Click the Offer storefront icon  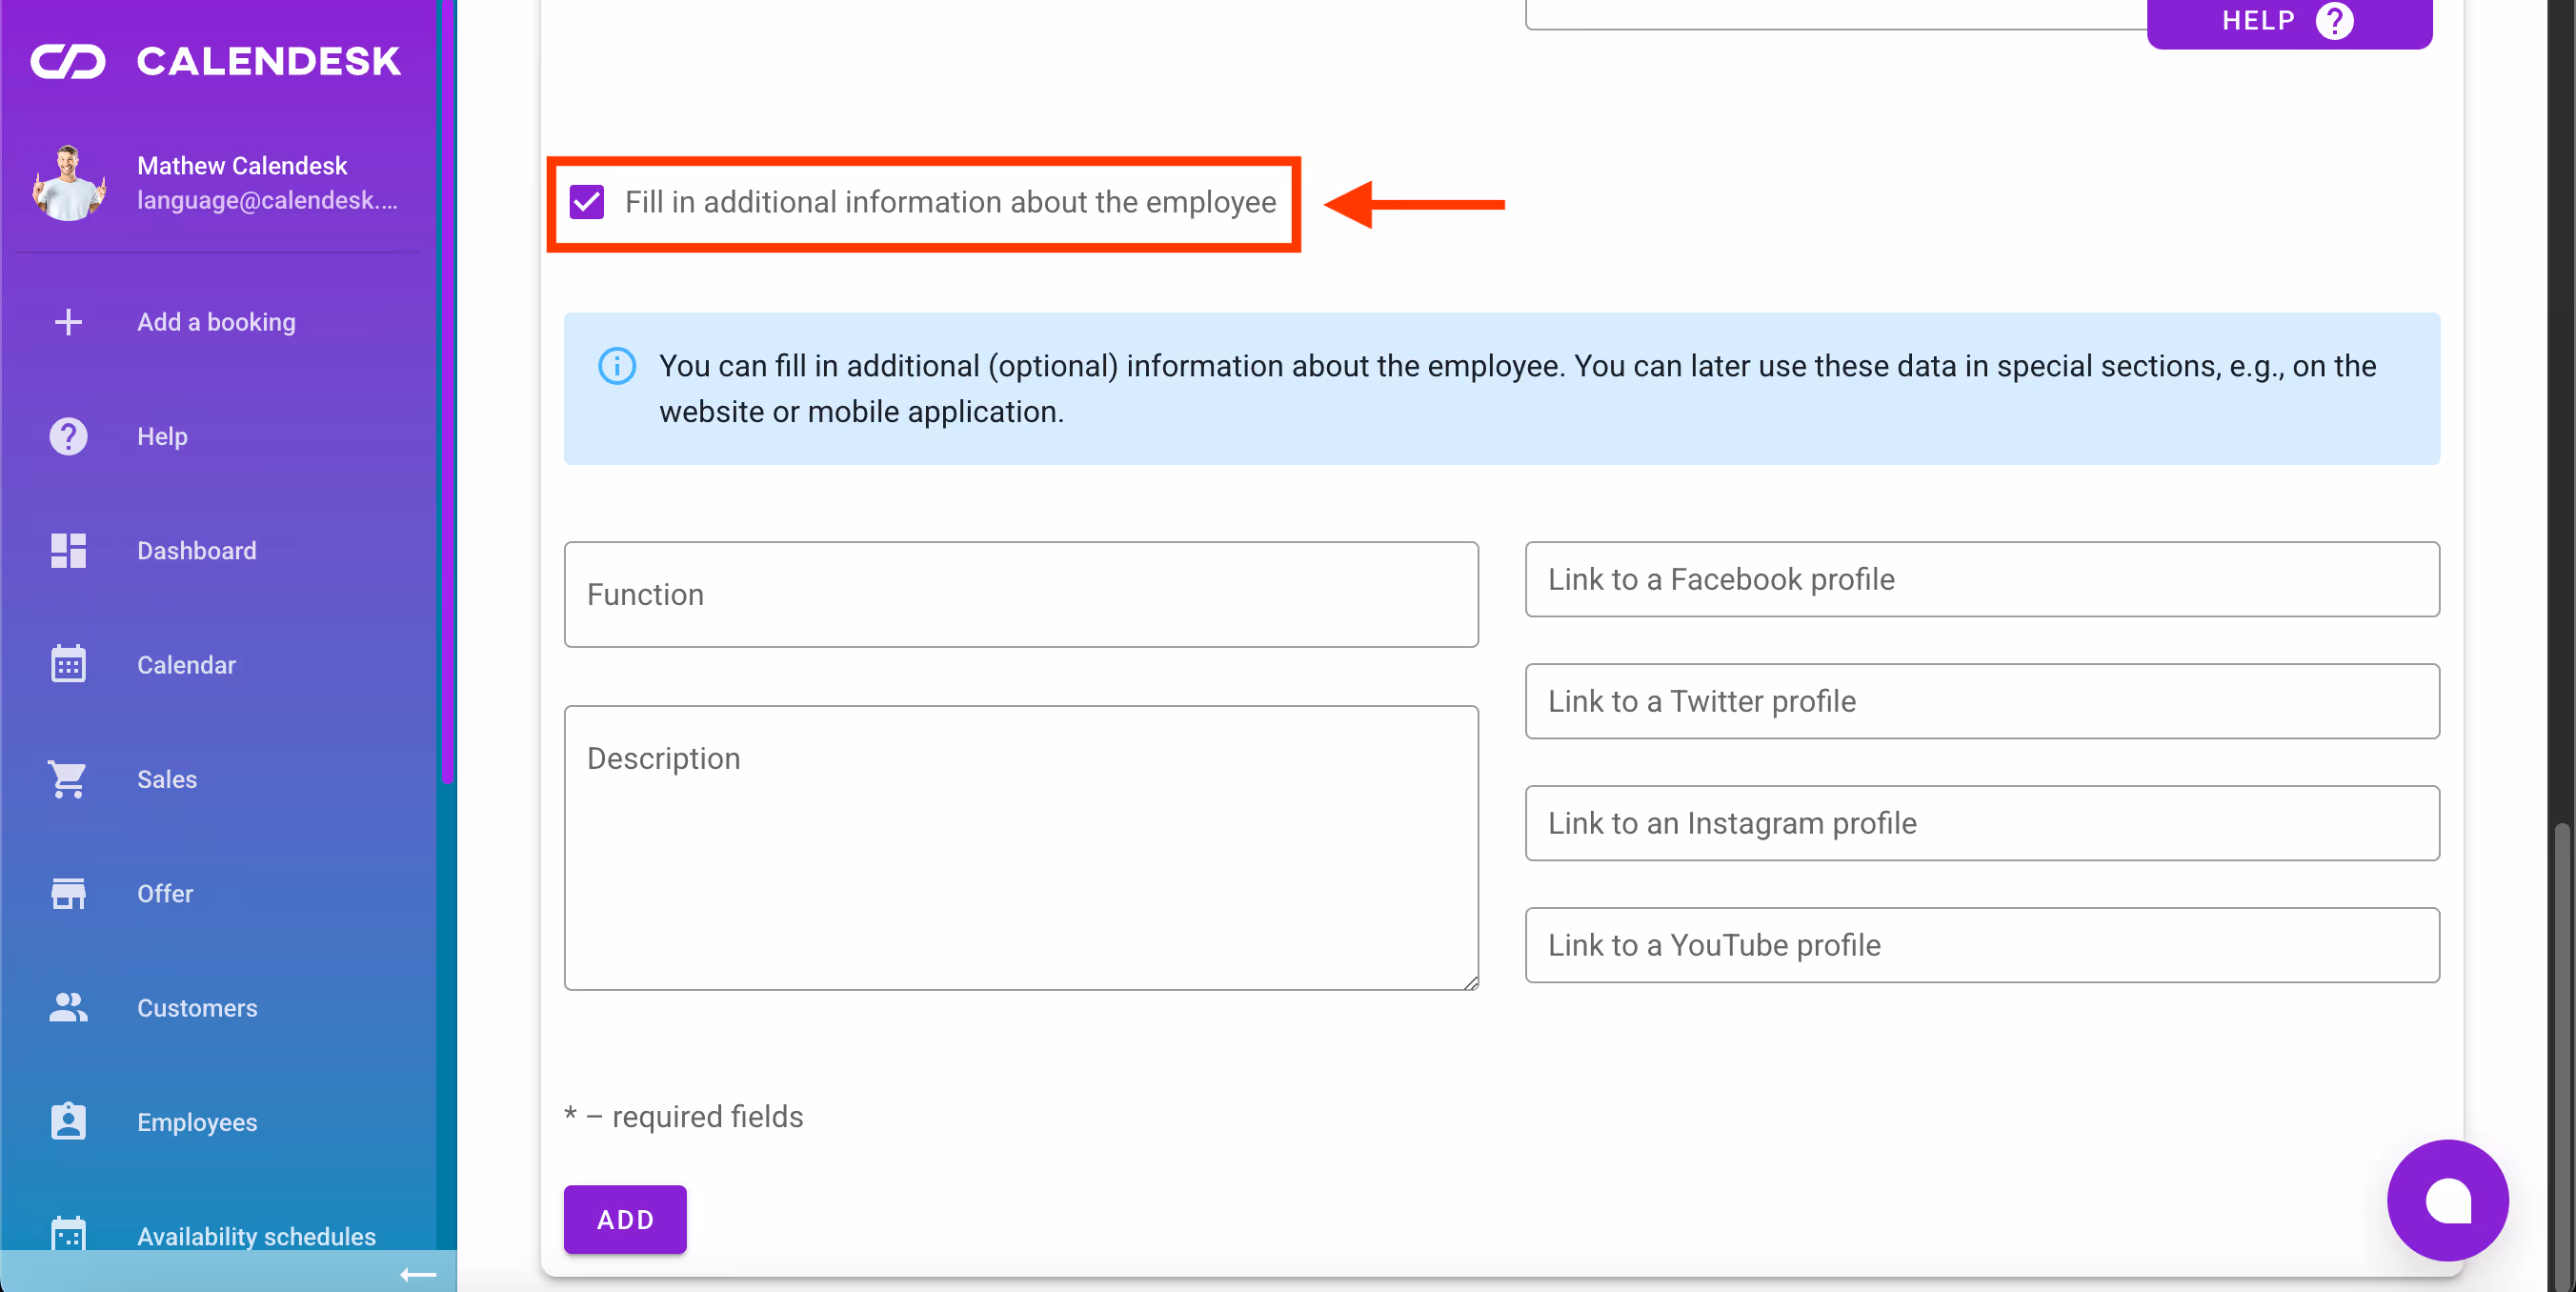point(68,893)
